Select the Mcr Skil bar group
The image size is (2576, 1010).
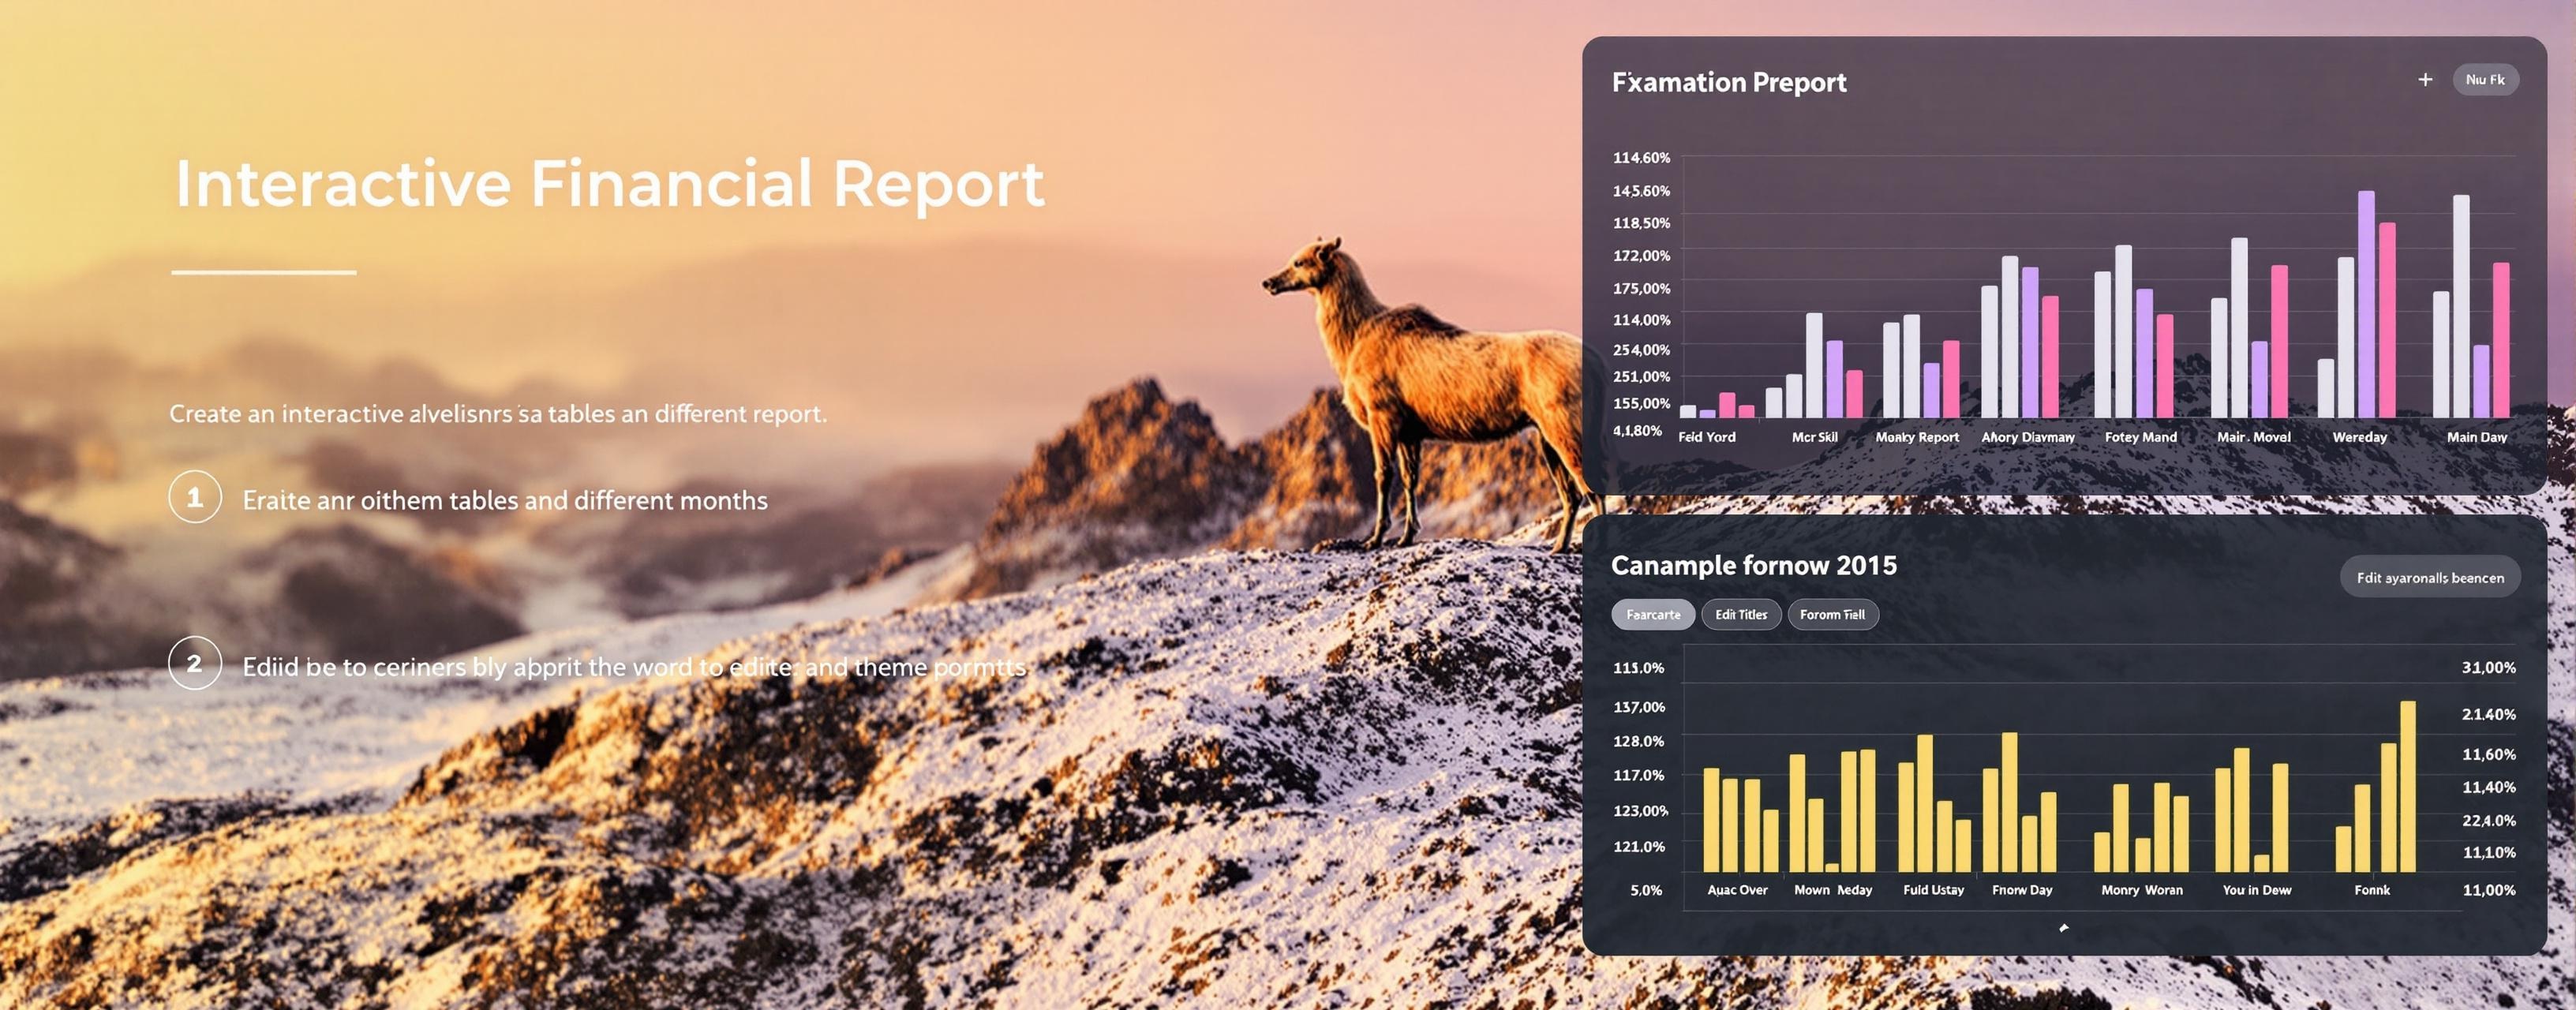point(1814,365)
